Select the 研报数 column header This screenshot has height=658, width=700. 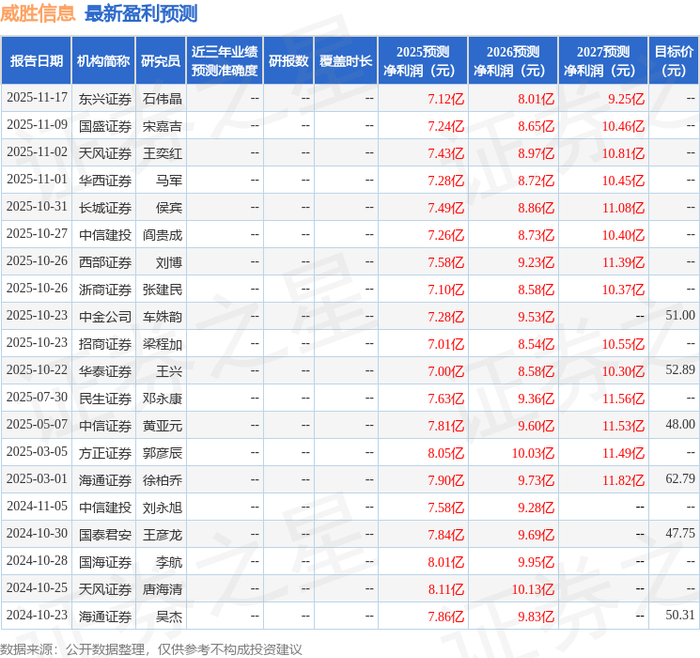289,61
